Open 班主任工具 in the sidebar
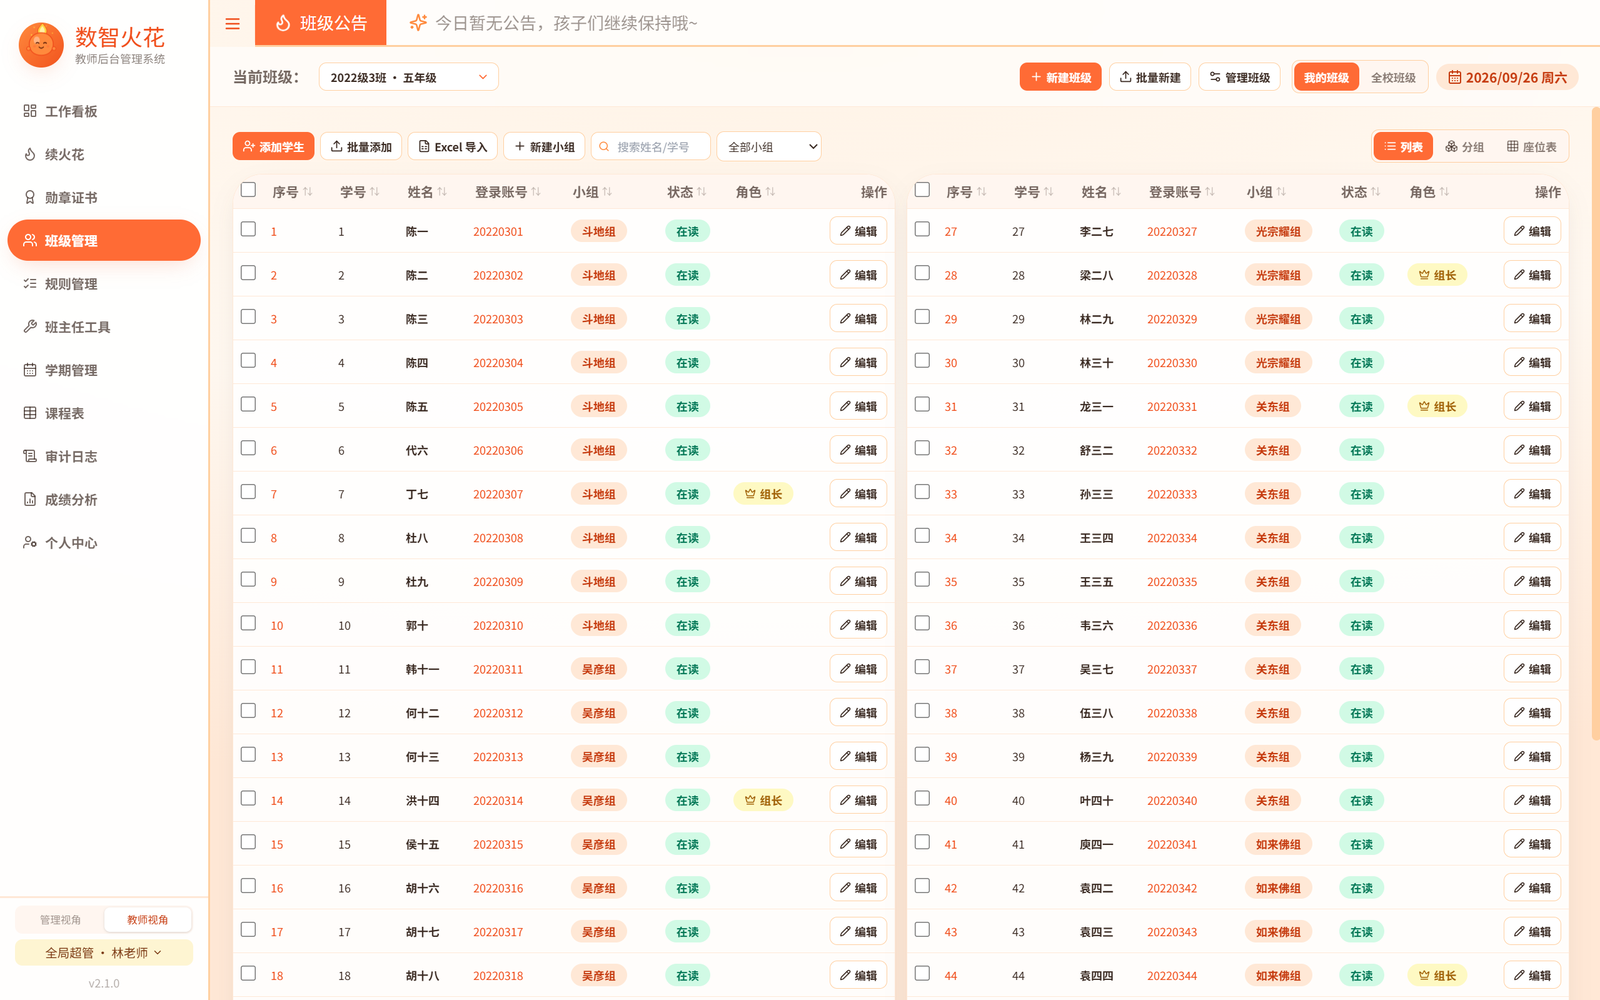This screenshot has height=1000, width=1600. coord(104,327)
